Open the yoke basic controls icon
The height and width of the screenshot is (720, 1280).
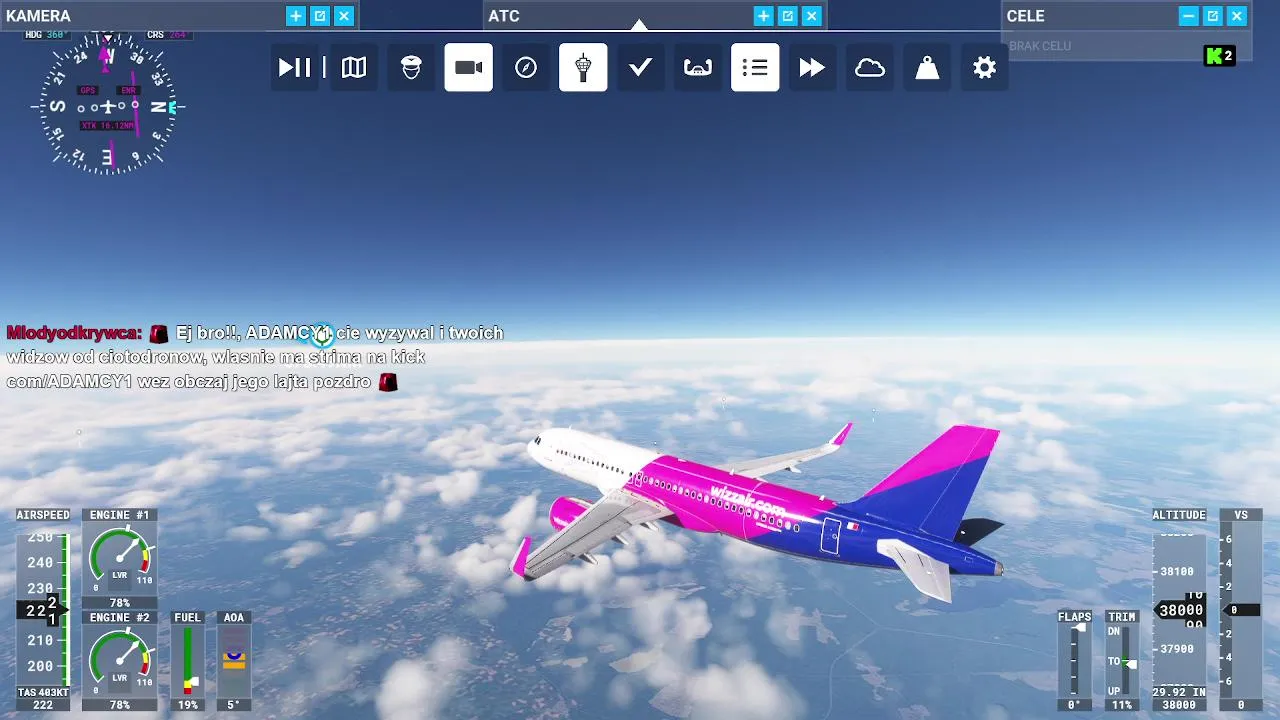click(698, 67)
